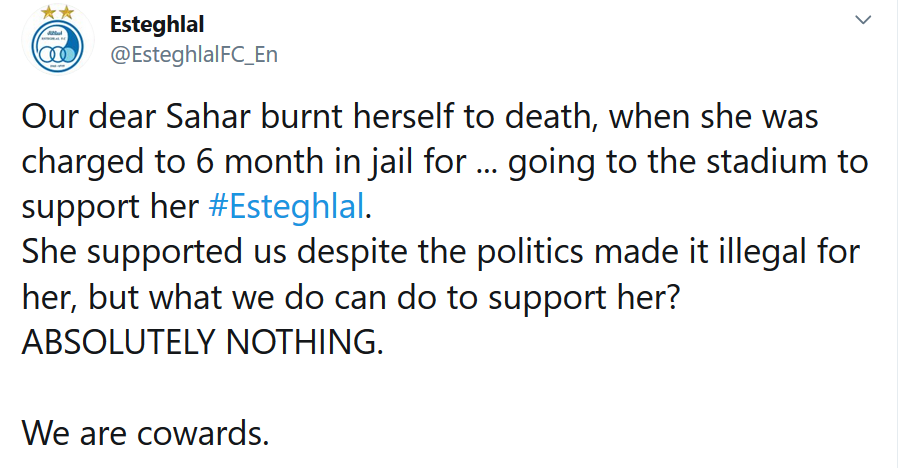Click the words 'support her' before the hashtag
The height and width of the screenshot is (468, 909).
111,206
